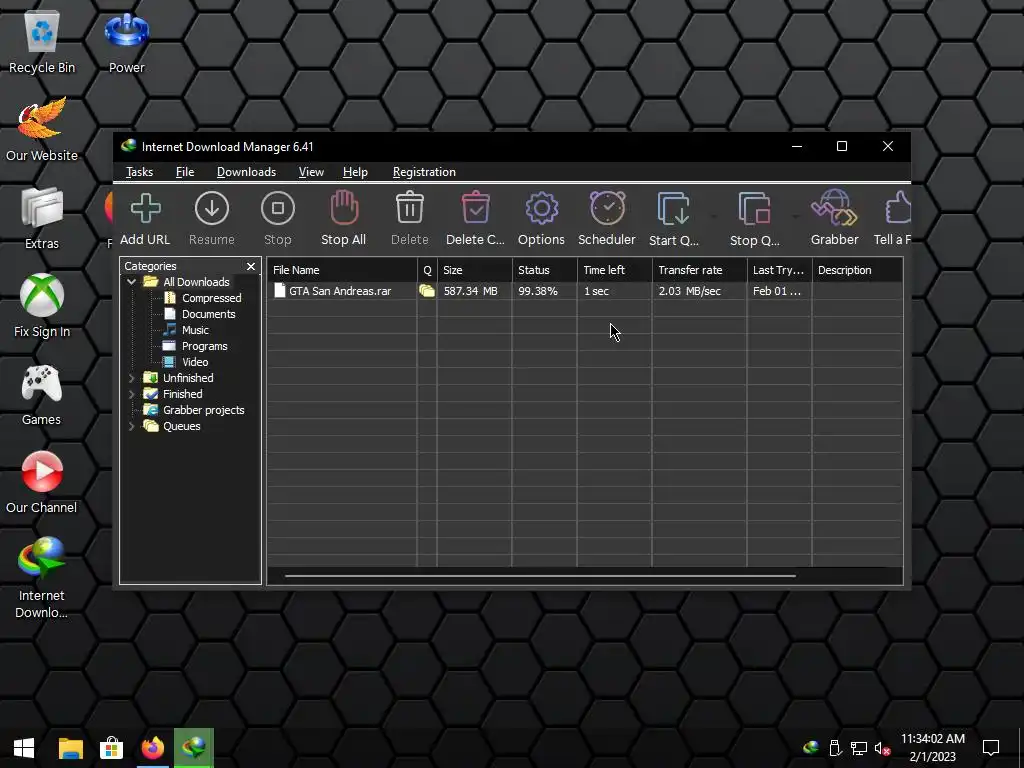Open Options with the gear icon
The image size is (1024, 768).
click(x=541, y=209)
